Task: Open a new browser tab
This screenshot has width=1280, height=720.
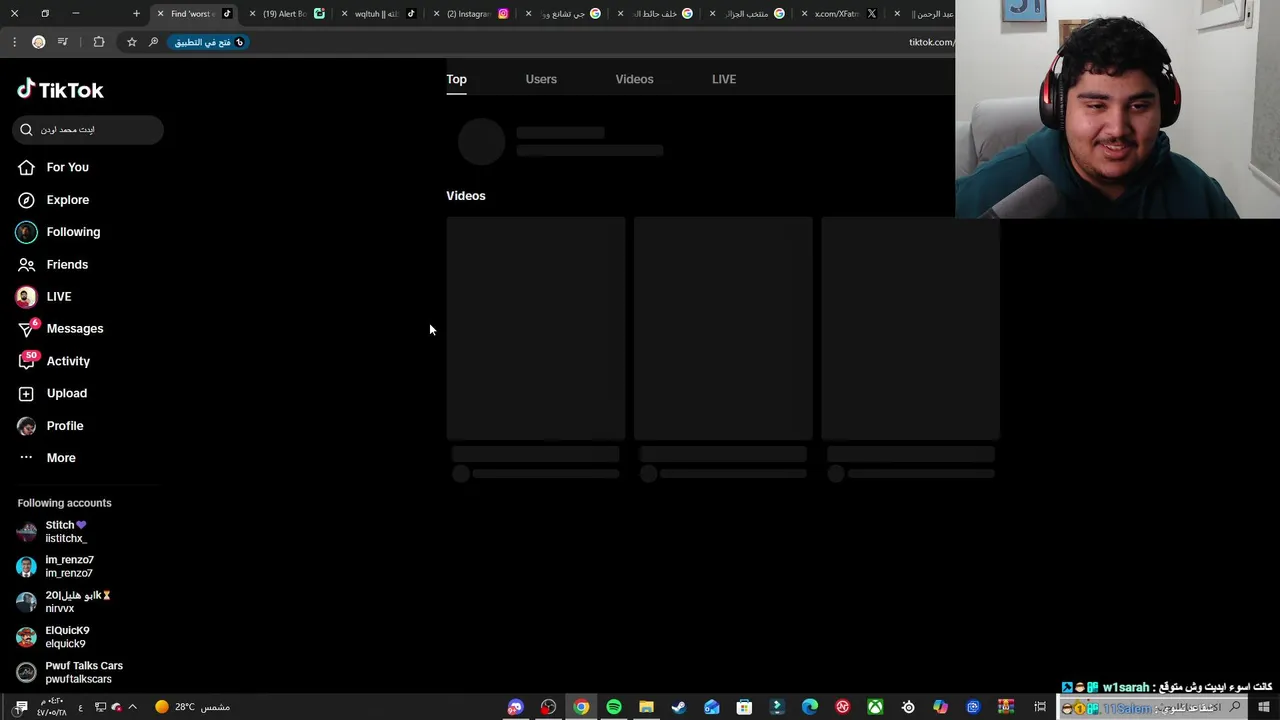Action: [x=136, y=14]
